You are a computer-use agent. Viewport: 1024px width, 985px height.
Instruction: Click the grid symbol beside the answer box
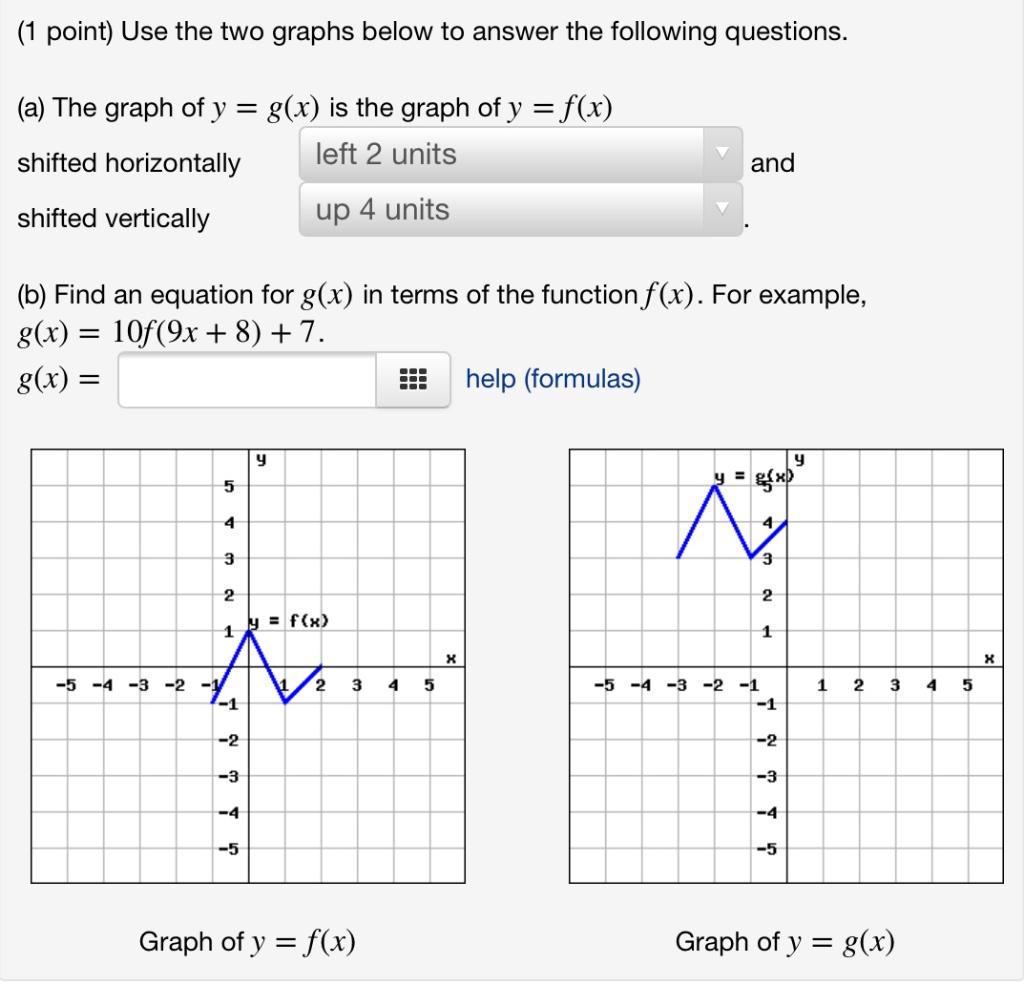(414, 380)
